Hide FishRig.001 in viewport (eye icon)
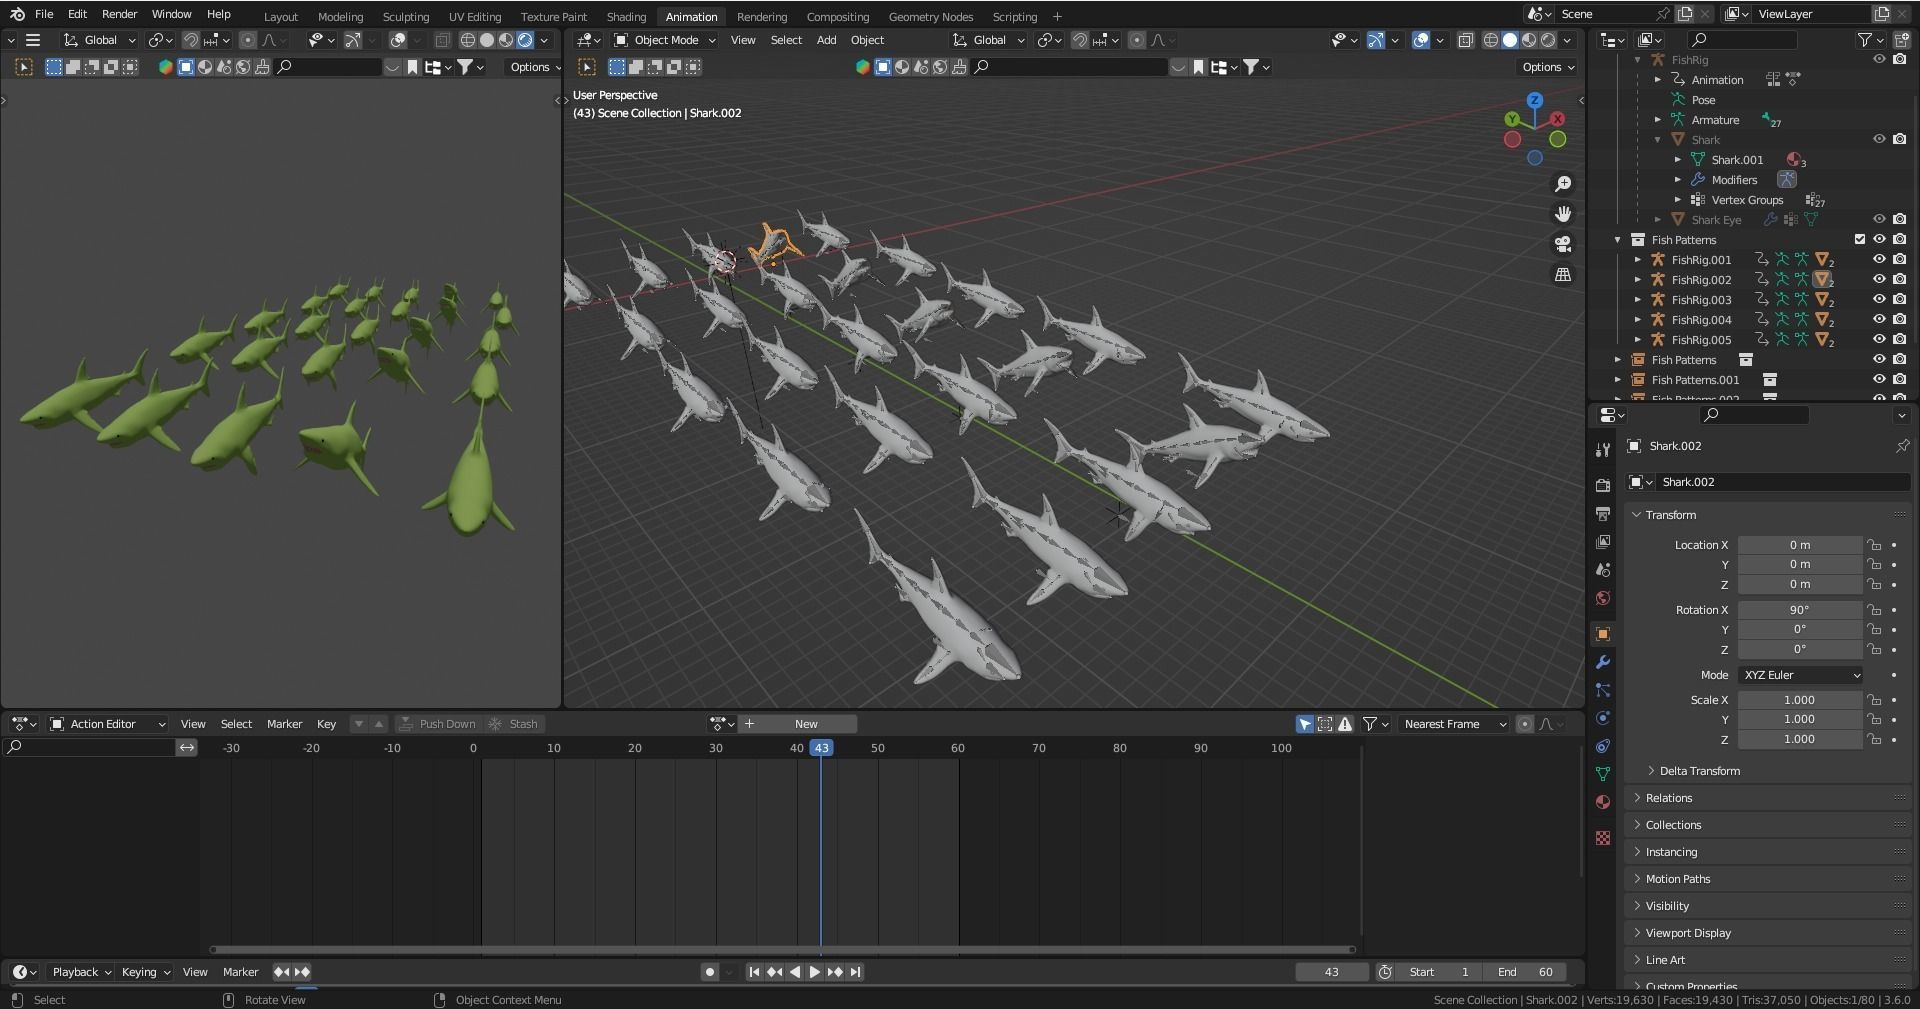The width and height of the screenshot is (1920, 1009). click(1879, 260)
